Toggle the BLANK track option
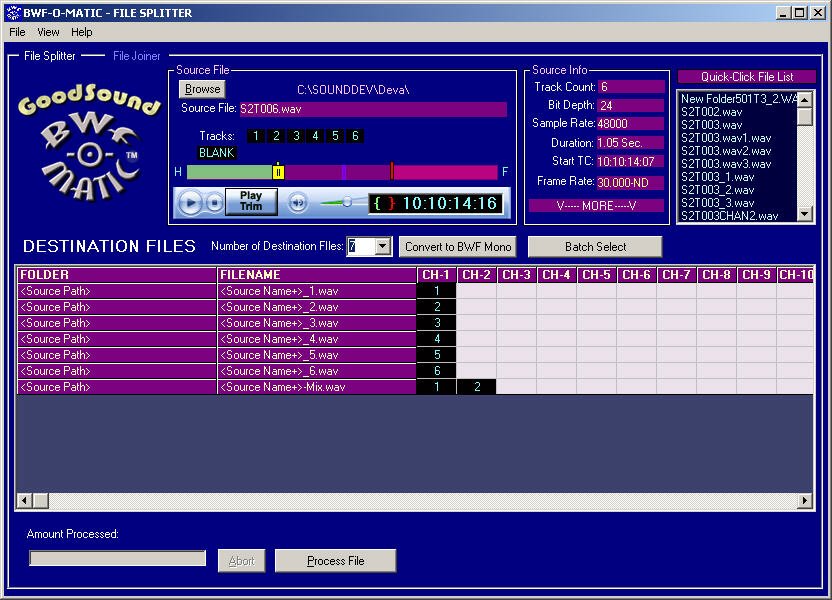The height and width of the screenshot is (600, 832). (216, 153)
